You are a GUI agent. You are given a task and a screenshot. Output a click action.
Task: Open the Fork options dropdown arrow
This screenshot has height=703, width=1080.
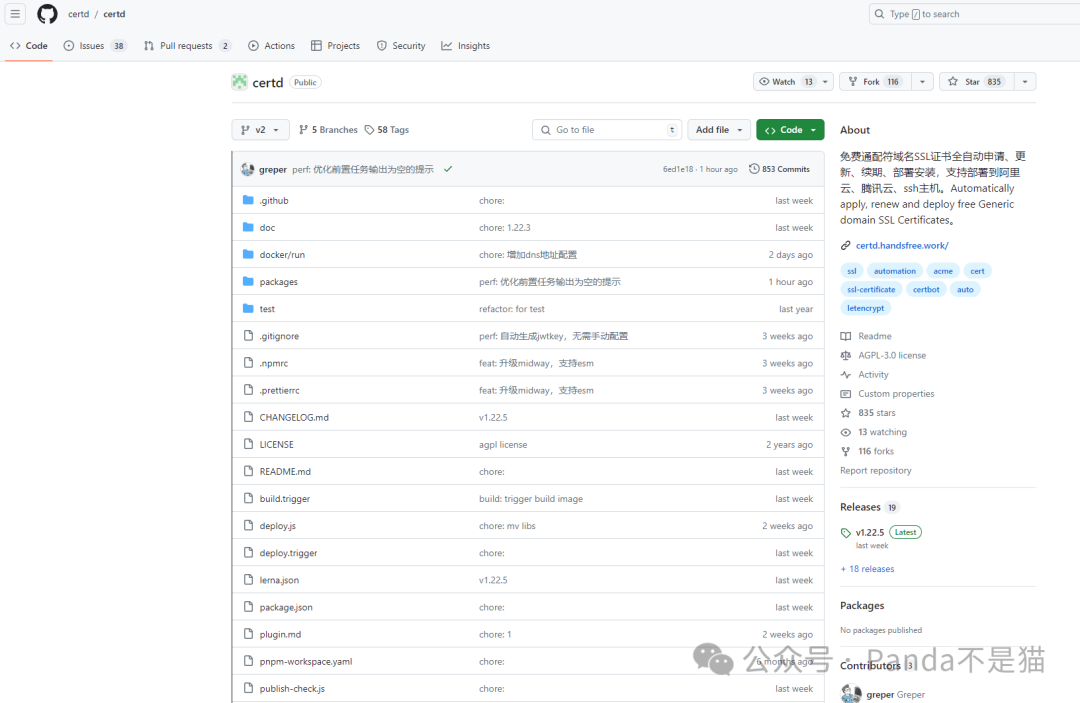pyautogui.click(x=922, y=82)
